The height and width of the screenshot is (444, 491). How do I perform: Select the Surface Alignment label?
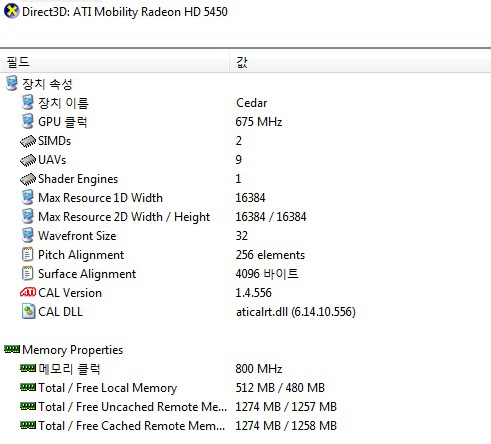87,274
